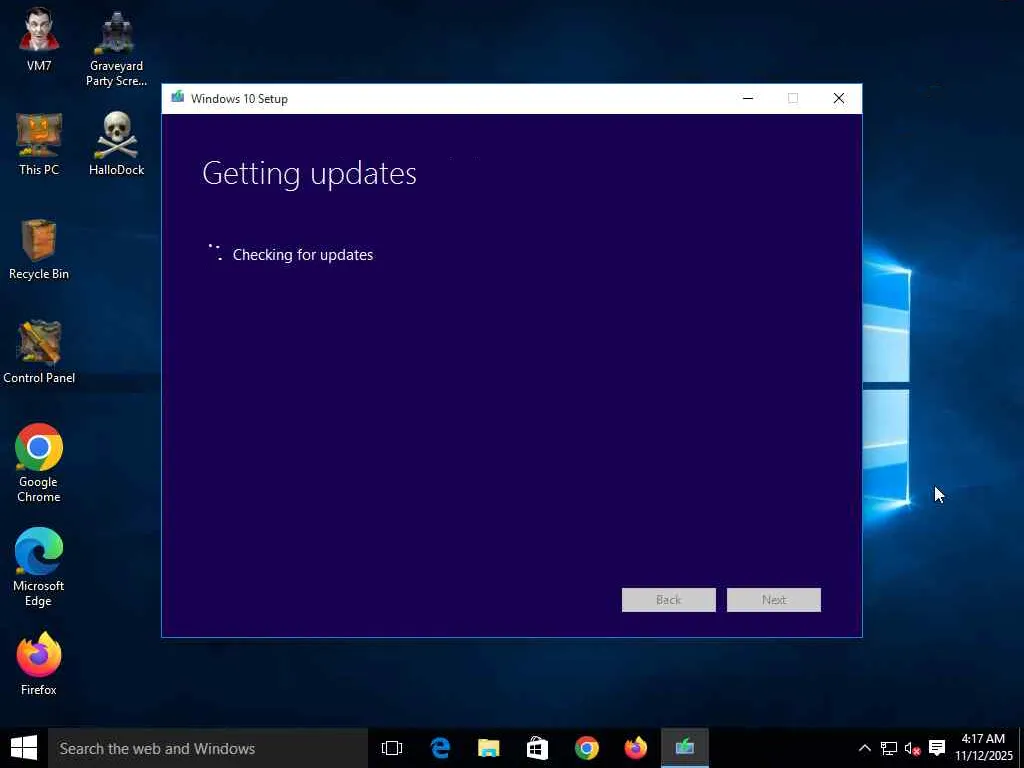Open Microsoft Store from the taskbar

(537, 748)
